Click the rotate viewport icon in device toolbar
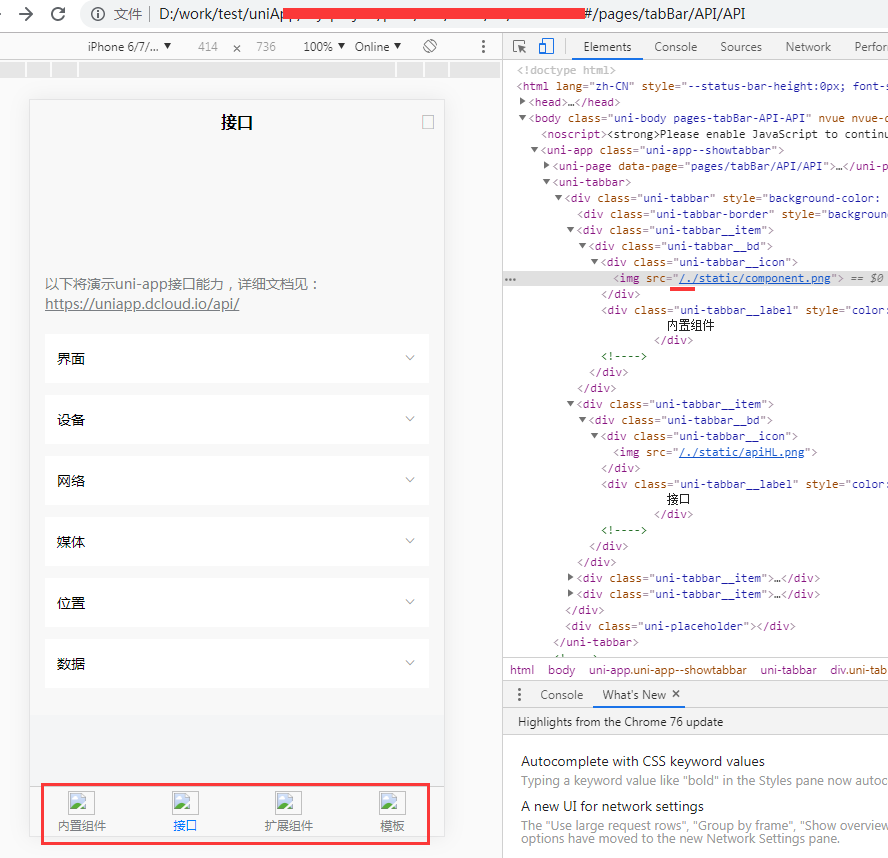Image resolution: width=888 pixels, height=858 pixels. (429, 46)
